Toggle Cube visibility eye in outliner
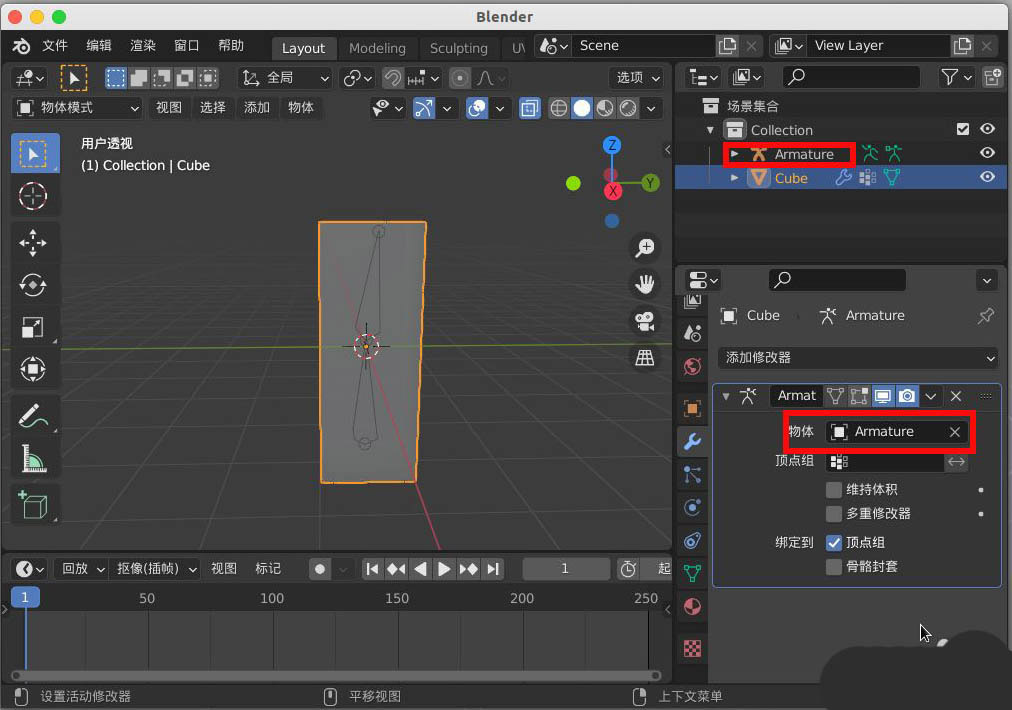This screenshot has width=1012, height=710. coord(987,177)
